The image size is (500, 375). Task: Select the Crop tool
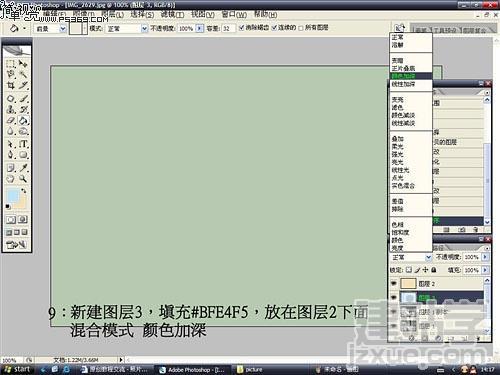coord(11,85)
